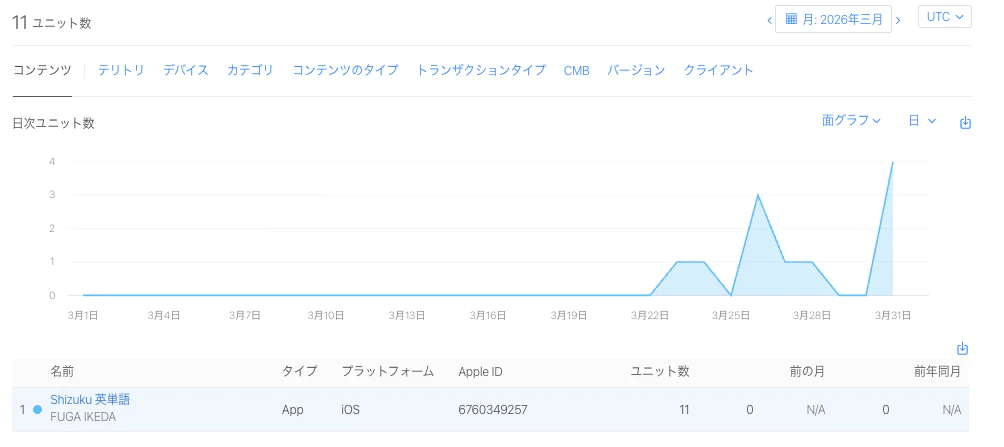This screenshot has width=1004, height=447.
Task: Click the 3月22日 label on the chart axis
Action: click(650, 315)
